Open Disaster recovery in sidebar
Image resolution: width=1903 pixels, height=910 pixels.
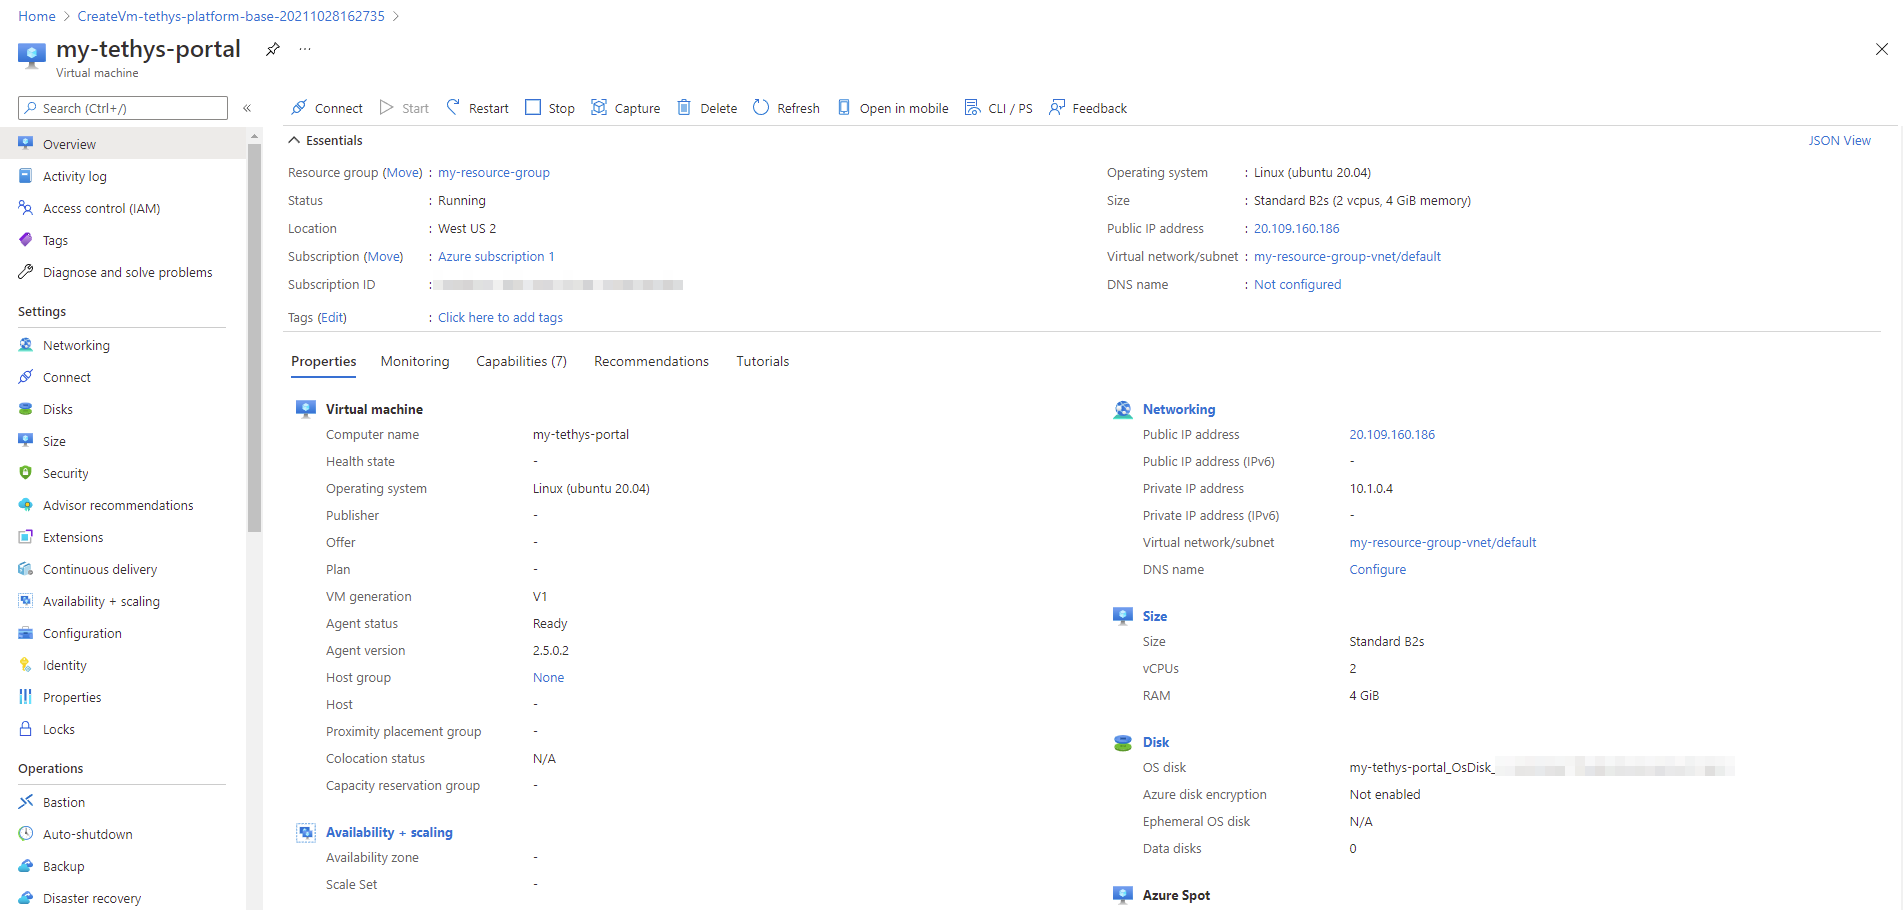point(92,898)
